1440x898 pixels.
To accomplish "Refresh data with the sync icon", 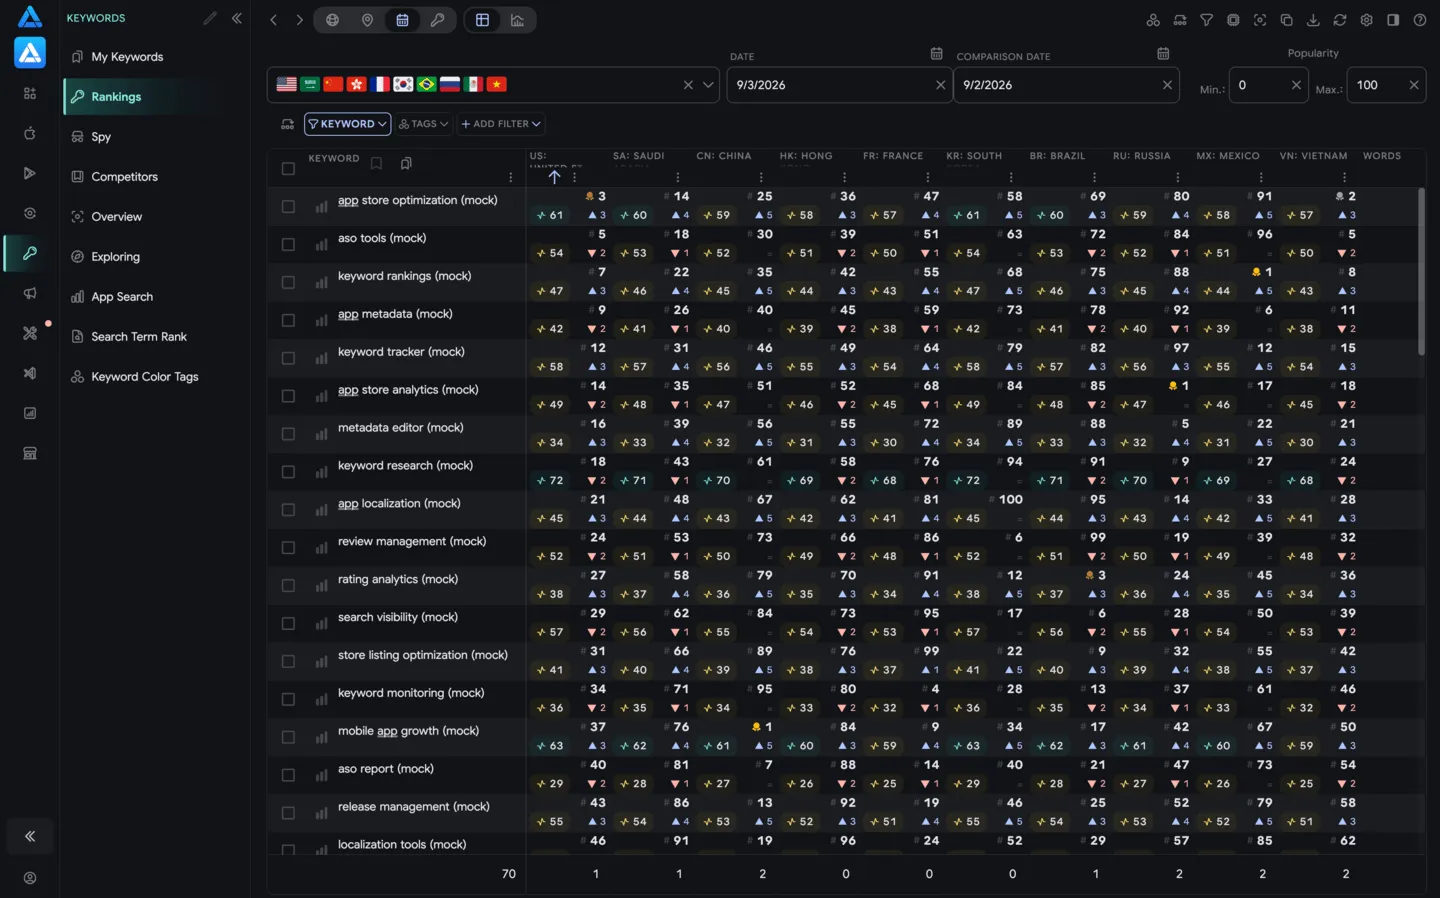I will [1340, 20].
